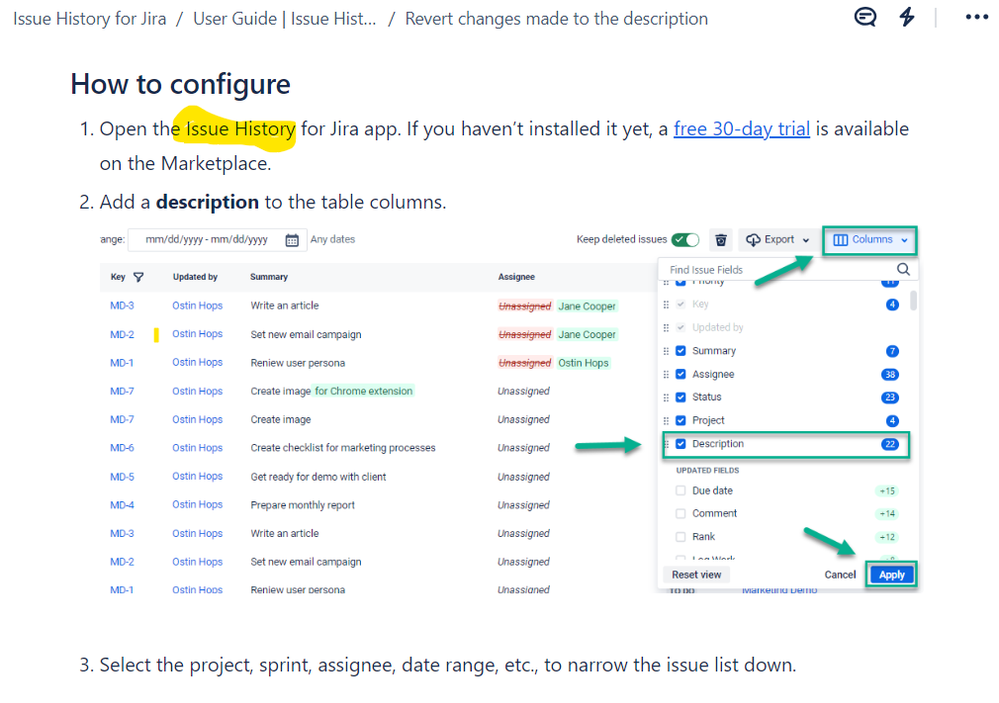
Task: Uncheck the Description column checkbox
Action: click(680, 444)
